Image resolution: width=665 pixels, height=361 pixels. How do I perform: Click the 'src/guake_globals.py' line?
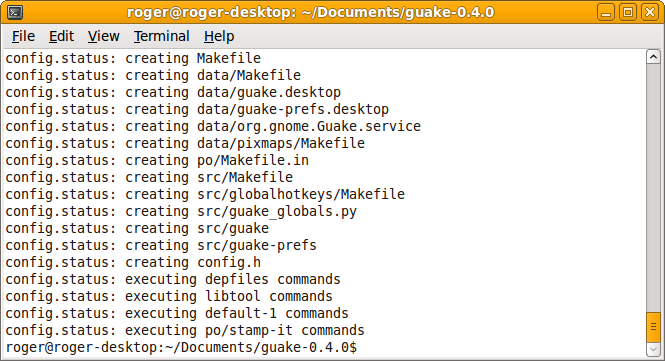(x=181, y=211)
